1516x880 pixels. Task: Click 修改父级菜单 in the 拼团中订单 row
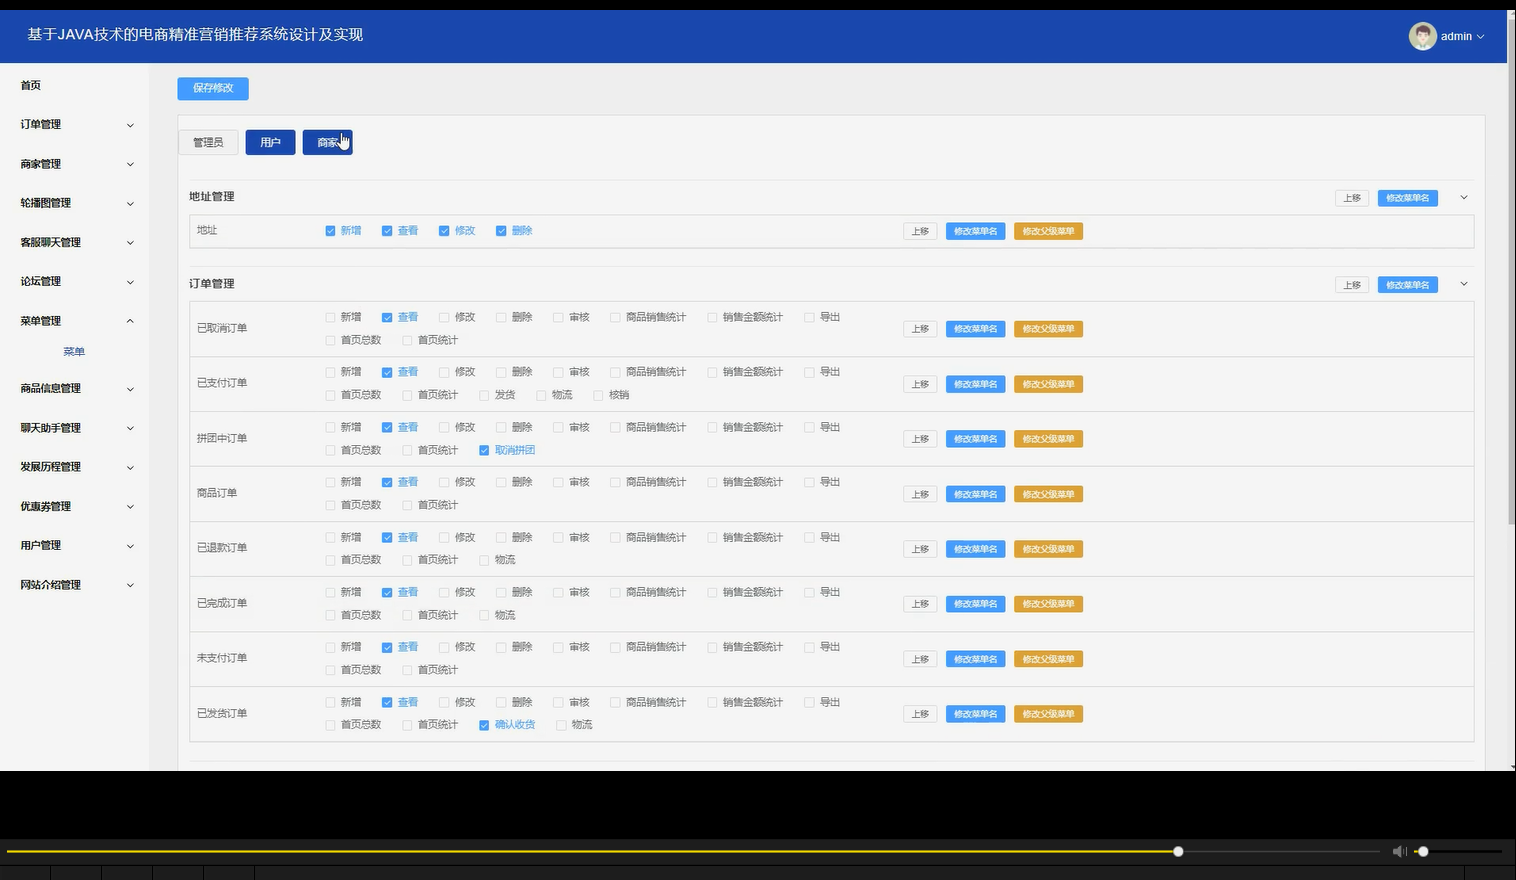[x=1048, y=439]
